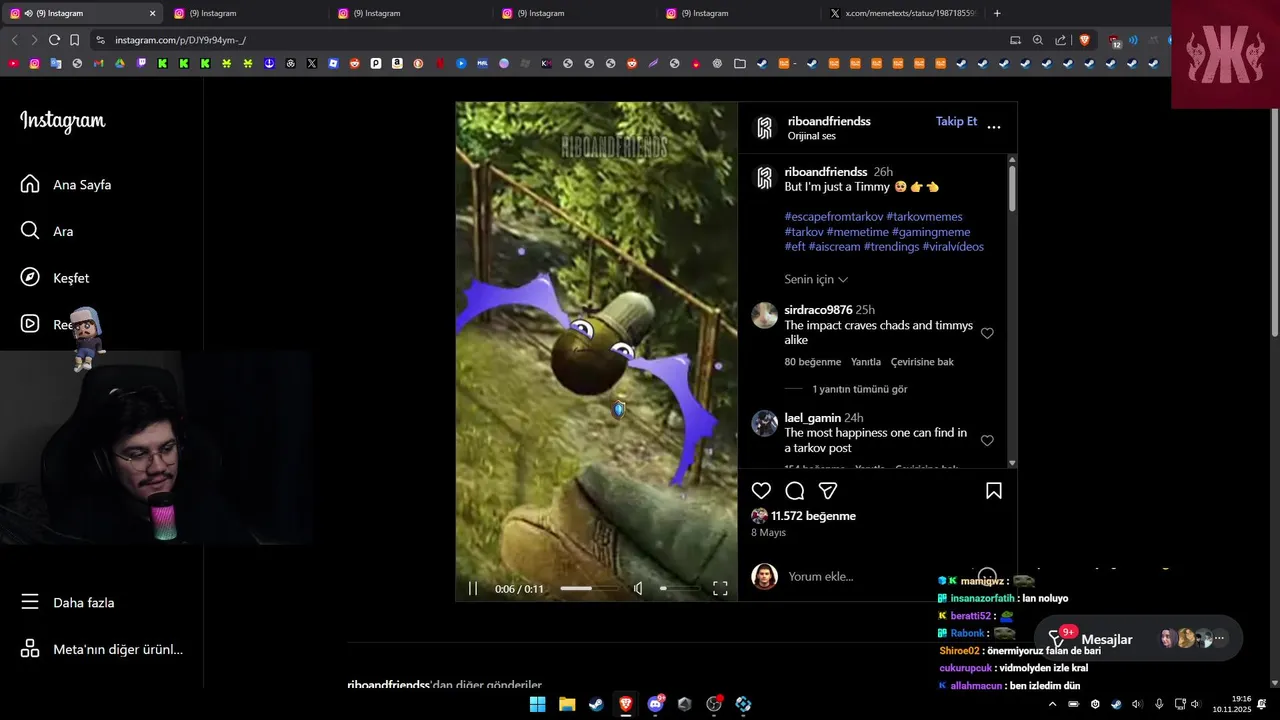Viewport: 1280px width, 720px height.
Task: Open the Amazon bookmark icon
Action: pyautogui.click(x=397, y=63)
